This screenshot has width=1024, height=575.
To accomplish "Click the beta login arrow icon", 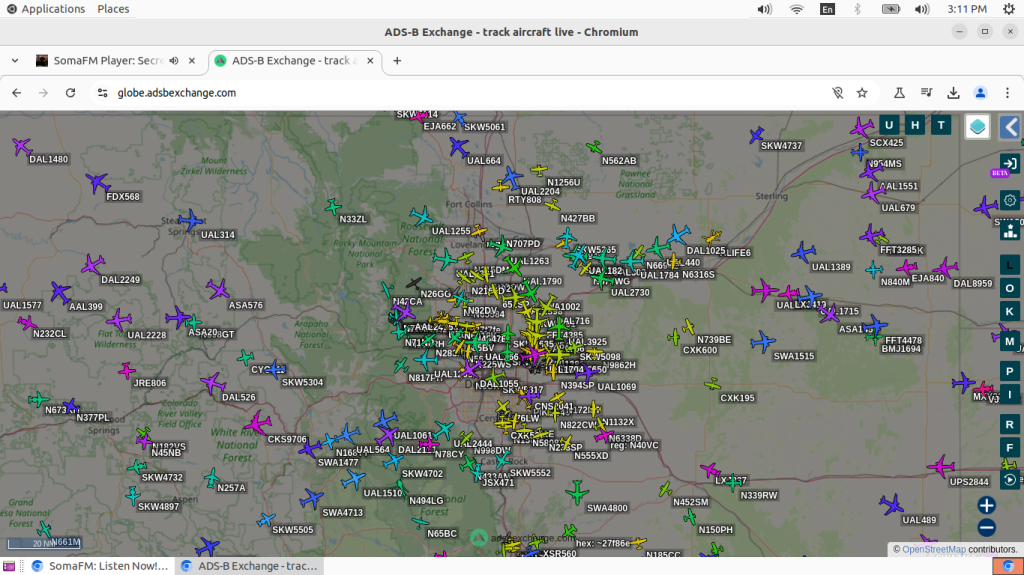I will point(1010,163).
